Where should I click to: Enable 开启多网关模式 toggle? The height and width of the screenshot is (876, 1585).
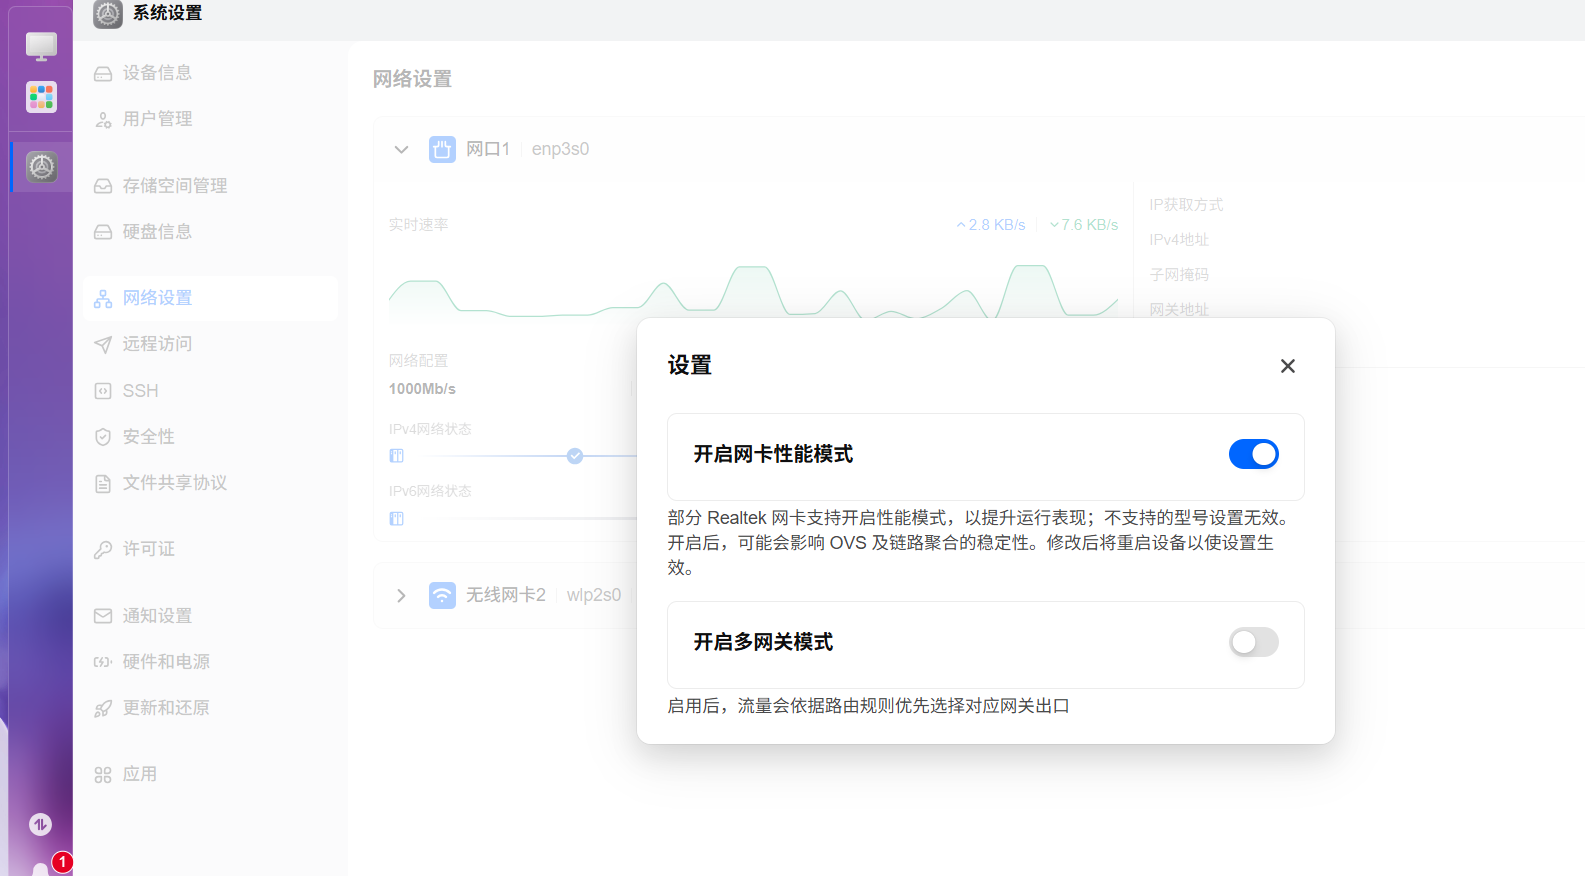1253,642
